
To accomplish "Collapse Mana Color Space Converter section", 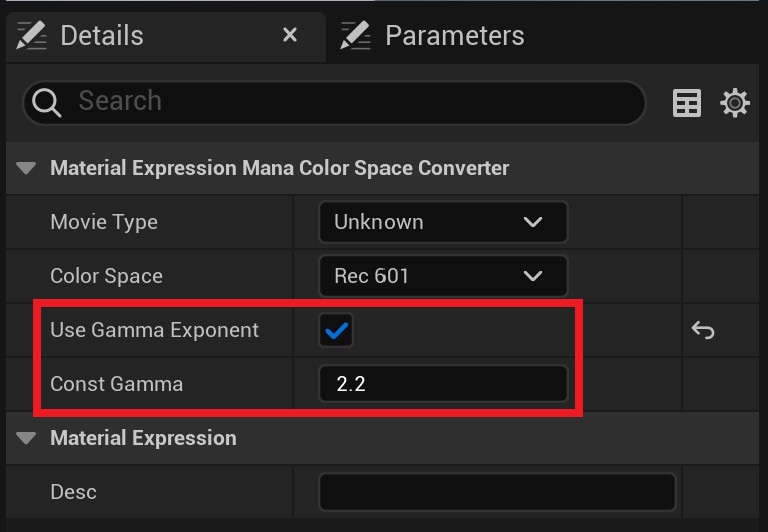I will click(26, 168).
